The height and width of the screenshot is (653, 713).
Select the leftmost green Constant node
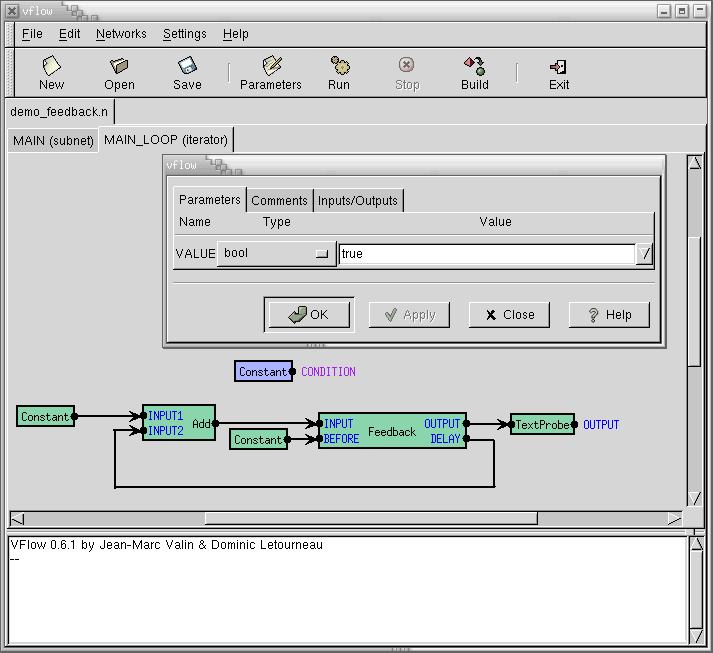pos(45,417)
